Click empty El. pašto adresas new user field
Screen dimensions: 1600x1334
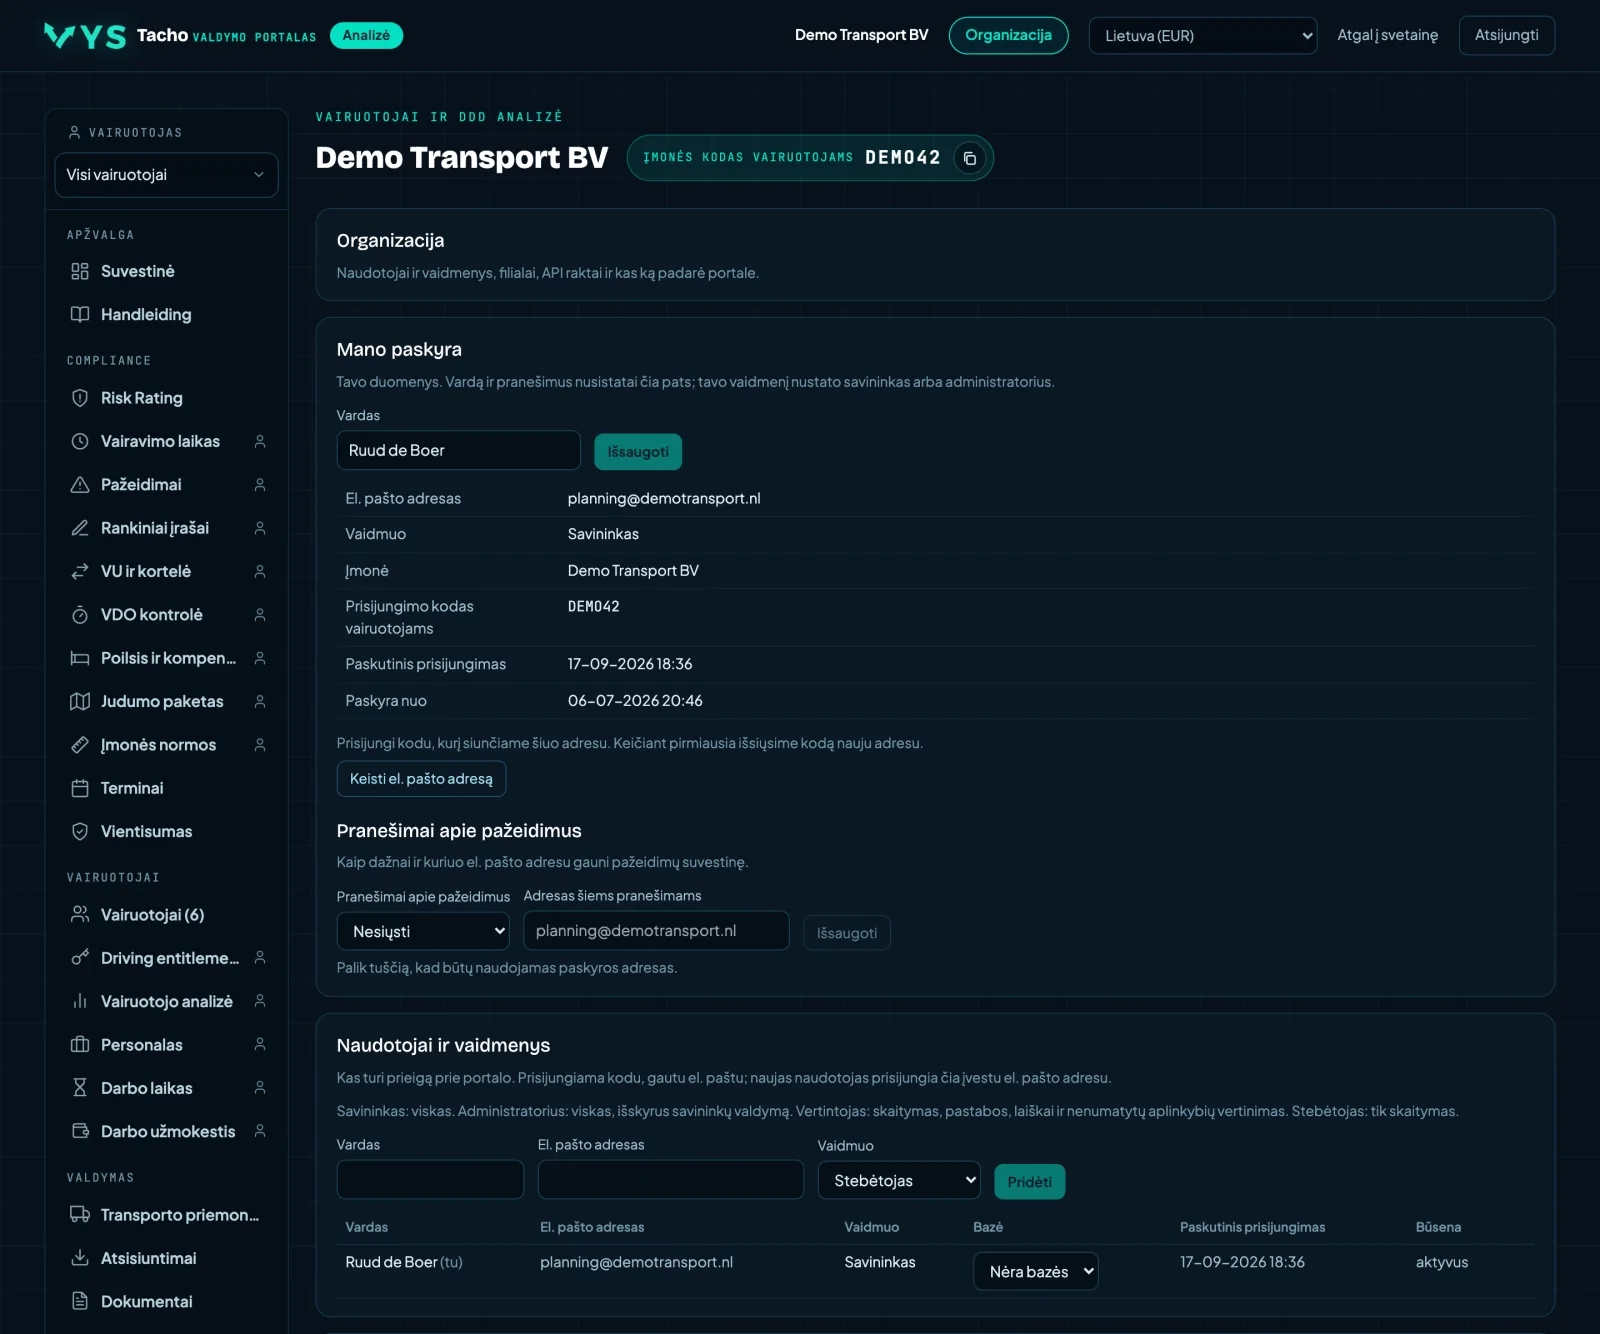pyautogui.click(x=670, y=1180)
